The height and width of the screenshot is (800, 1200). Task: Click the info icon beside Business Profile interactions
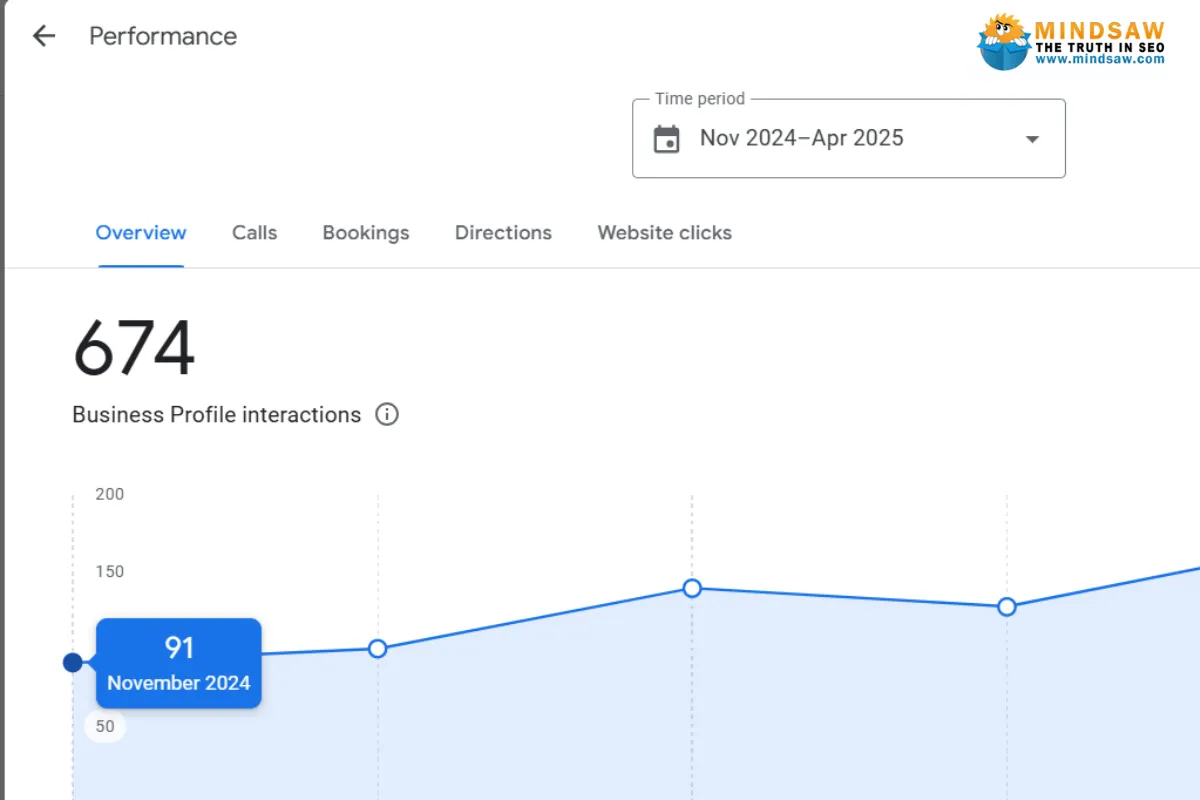(x=387, y=414)
